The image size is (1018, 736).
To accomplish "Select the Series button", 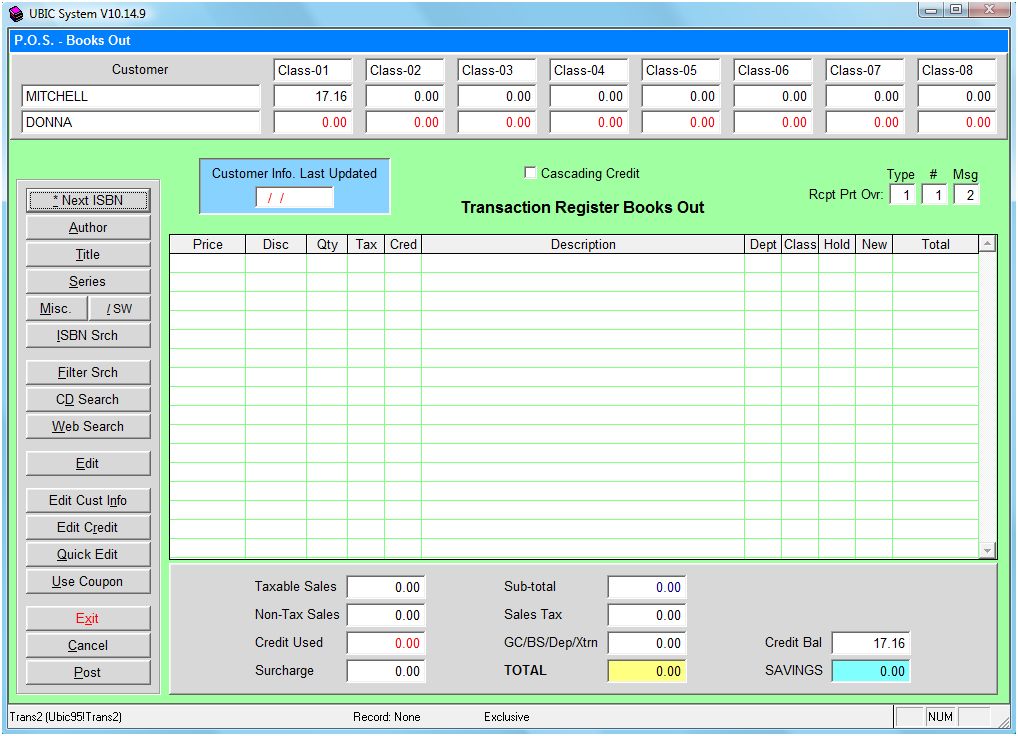I will pos(88,282).
